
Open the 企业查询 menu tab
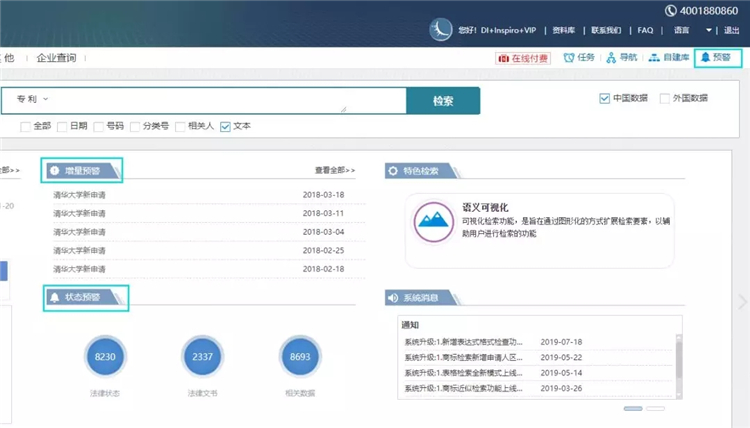point(56,58)
